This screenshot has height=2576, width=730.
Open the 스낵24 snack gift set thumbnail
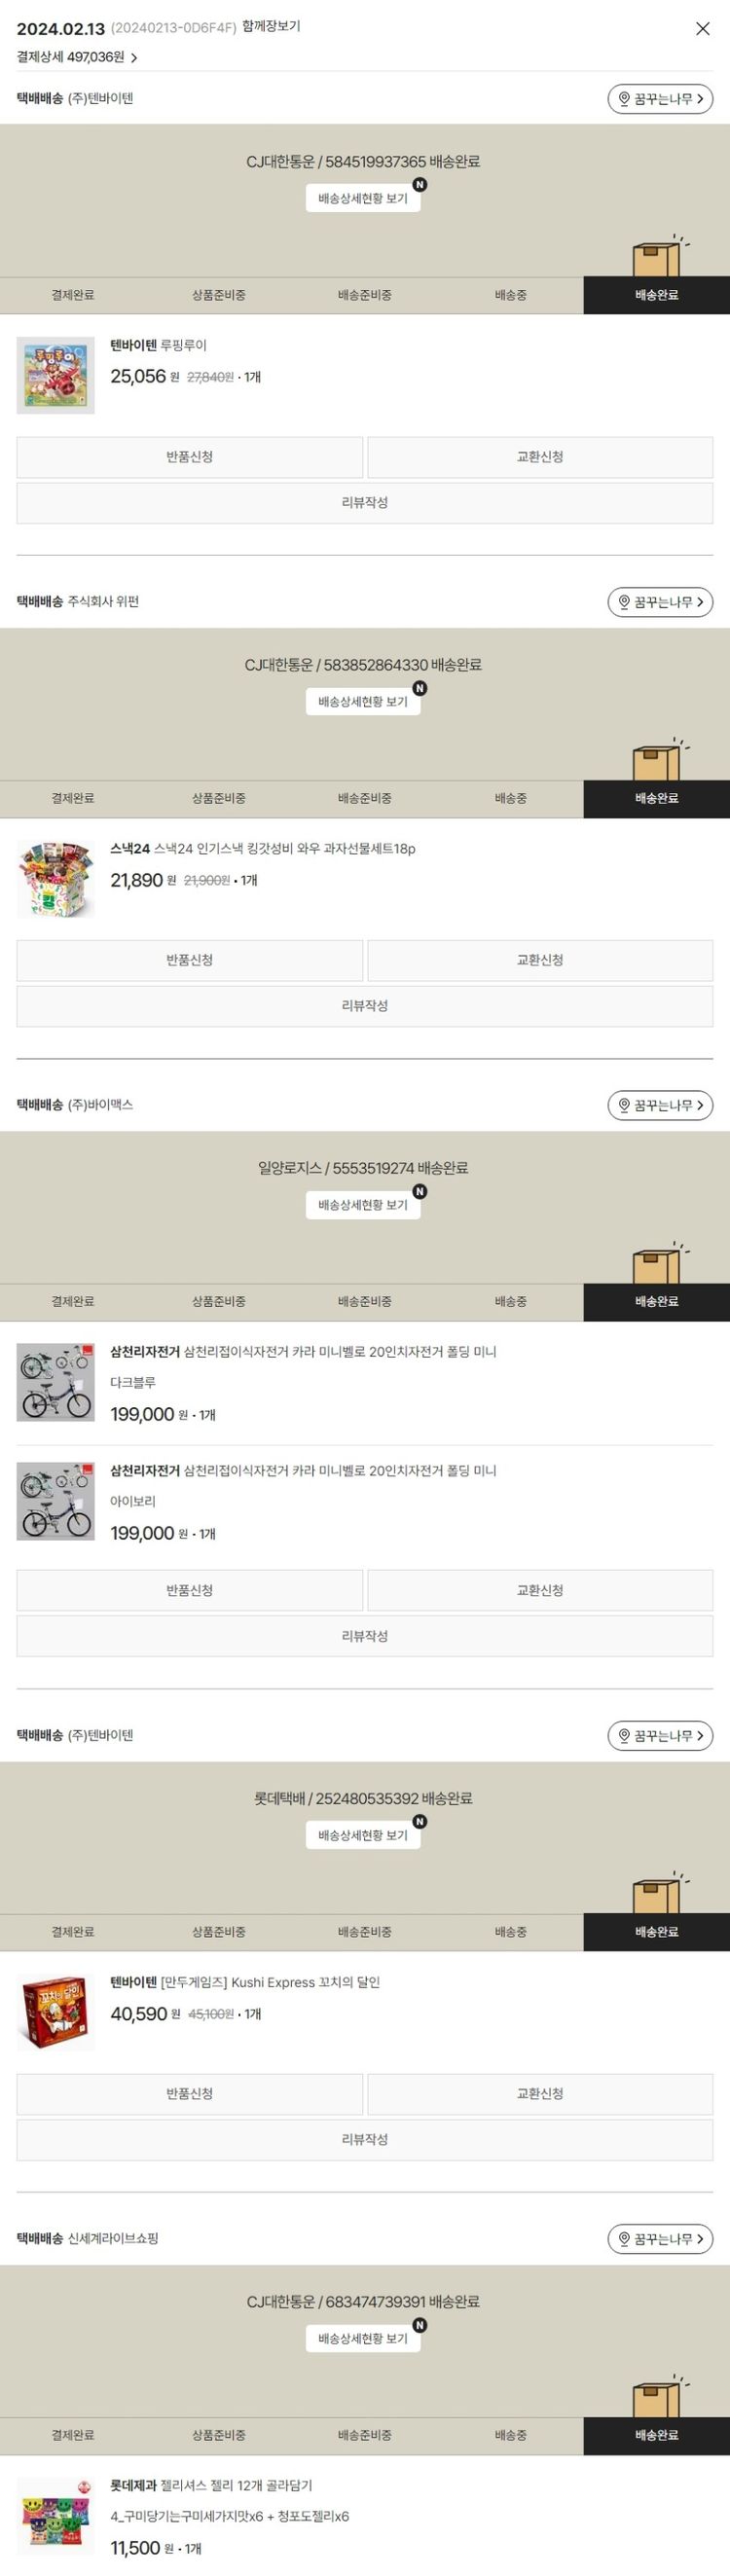(56, 879)
